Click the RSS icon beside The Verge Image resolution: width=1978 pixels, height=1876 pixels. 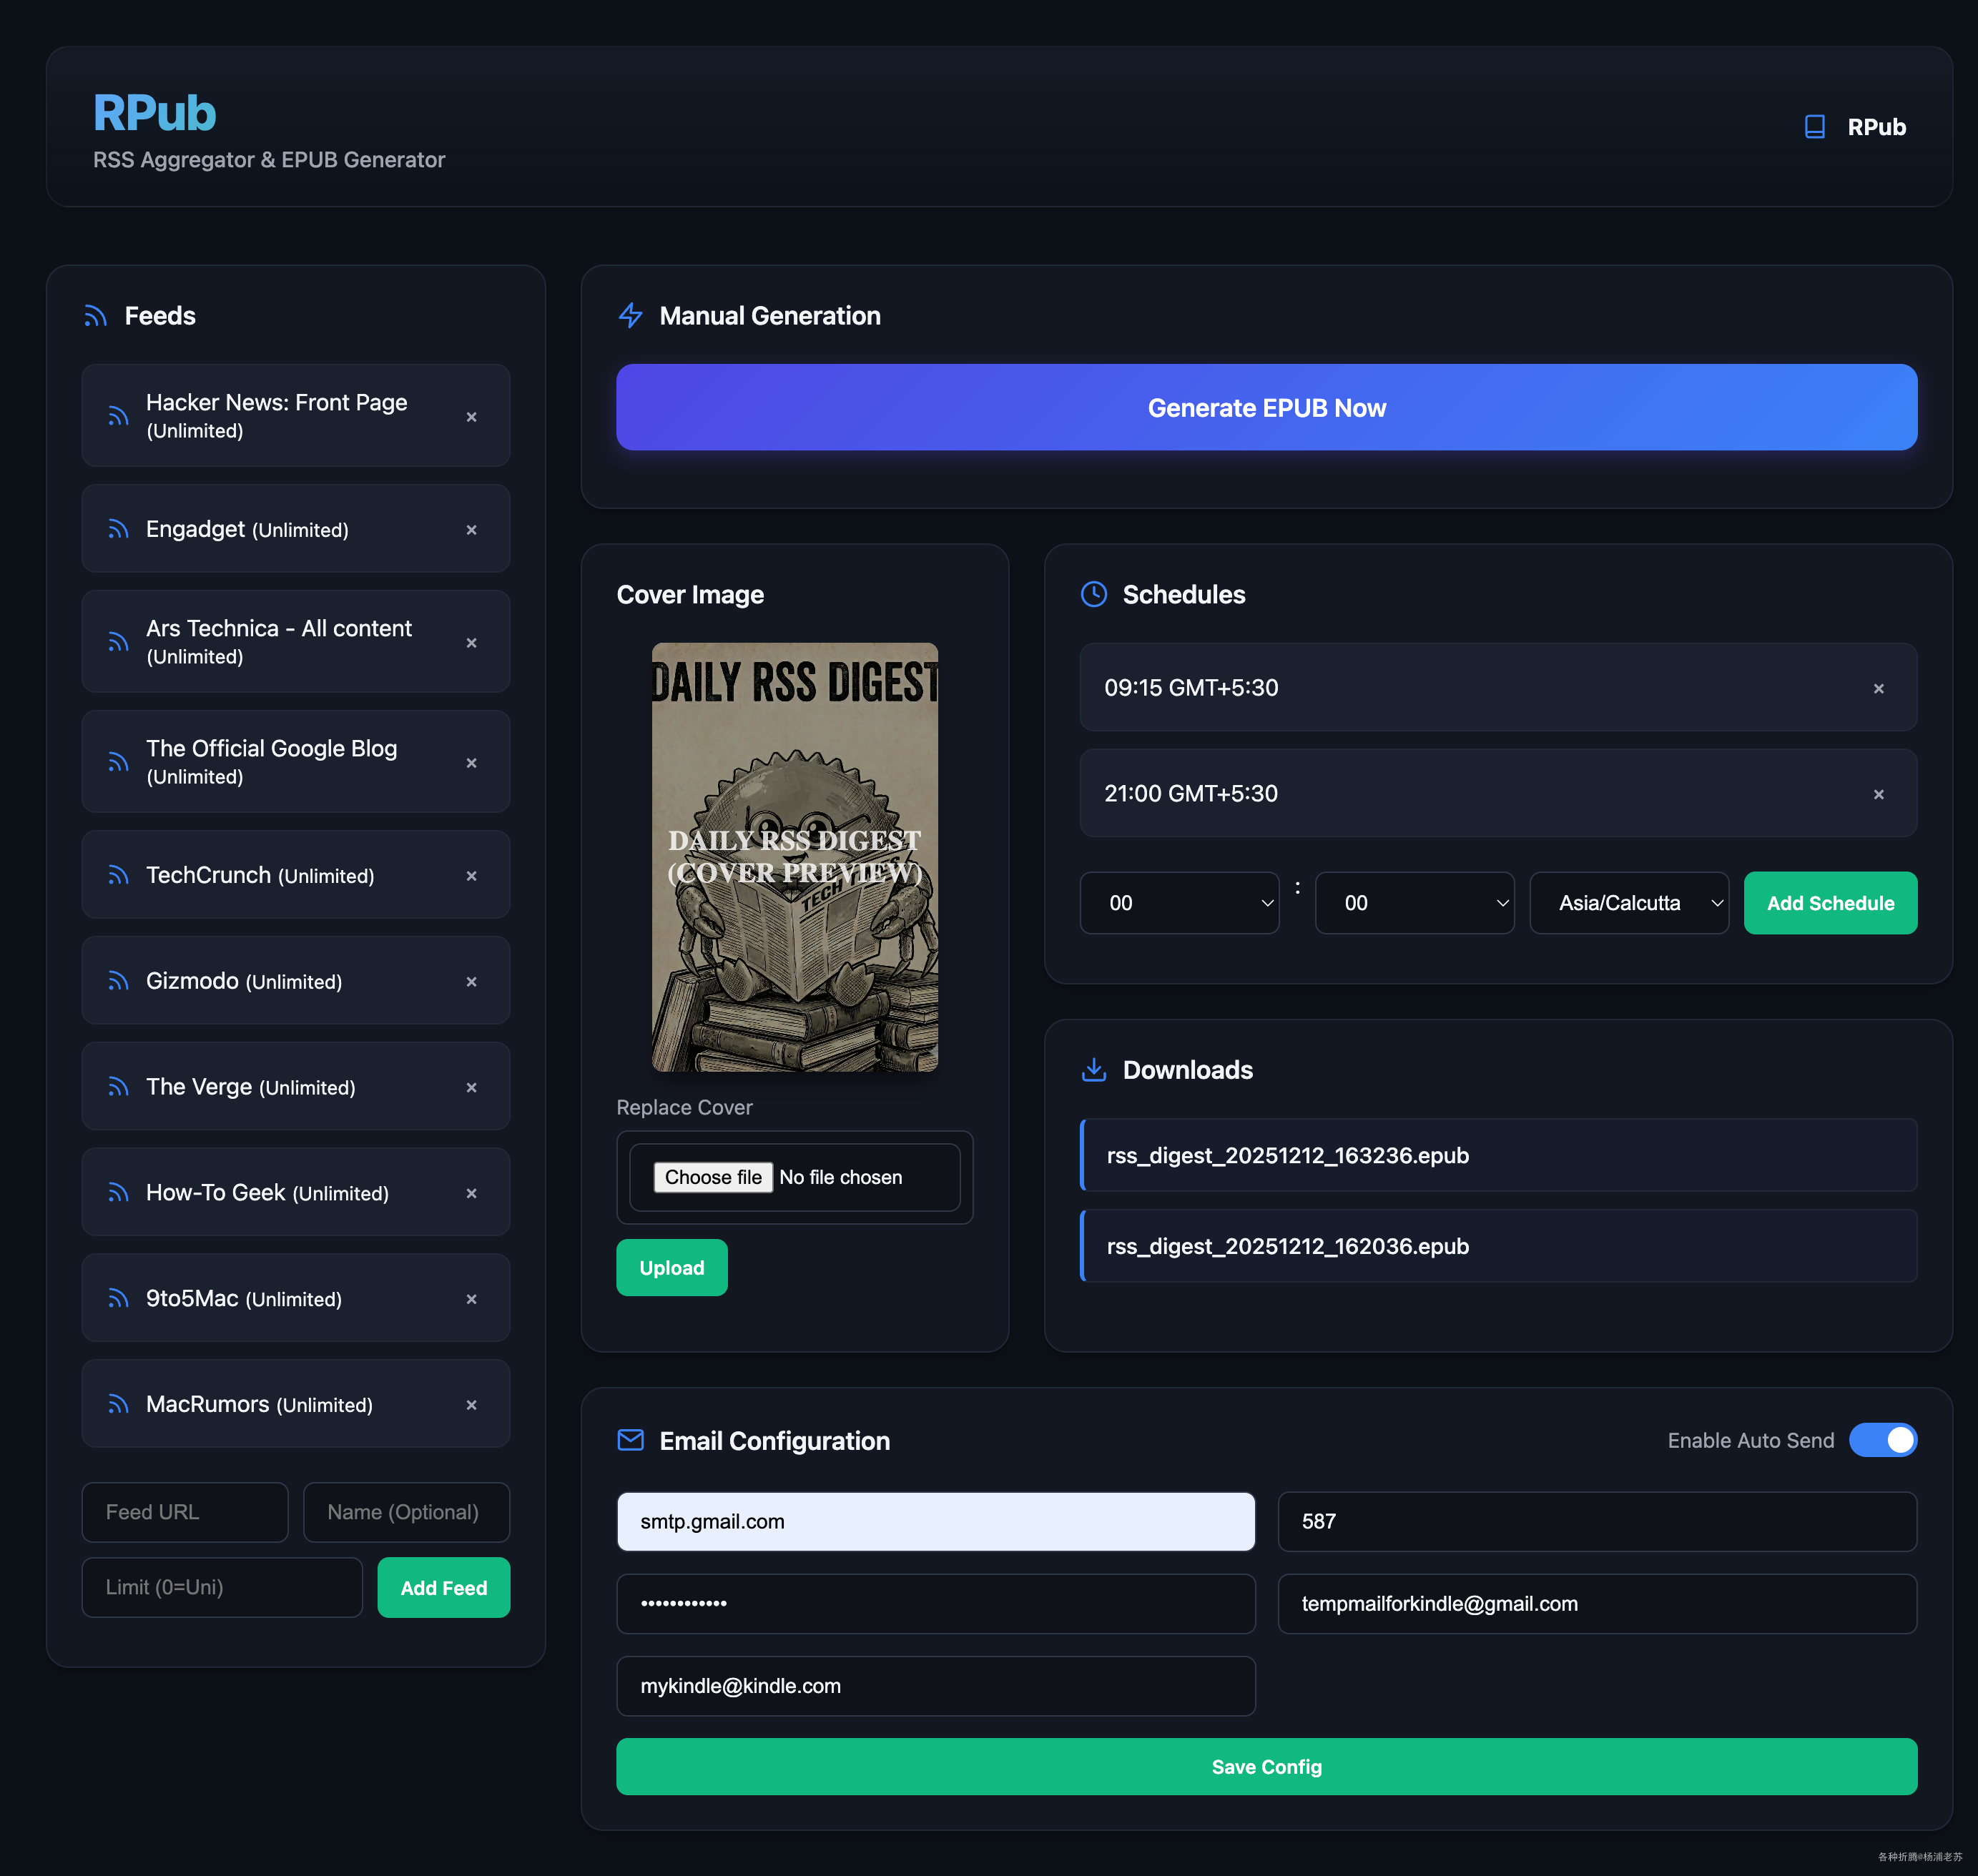(x=118, y=1087)
